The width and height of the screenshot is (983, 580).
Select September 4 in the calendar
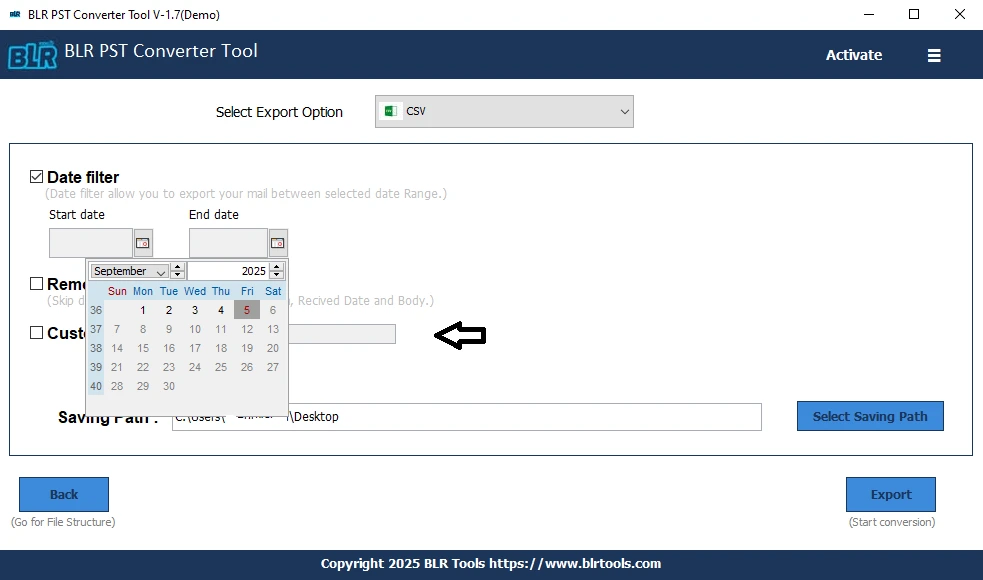pos(221,310)
